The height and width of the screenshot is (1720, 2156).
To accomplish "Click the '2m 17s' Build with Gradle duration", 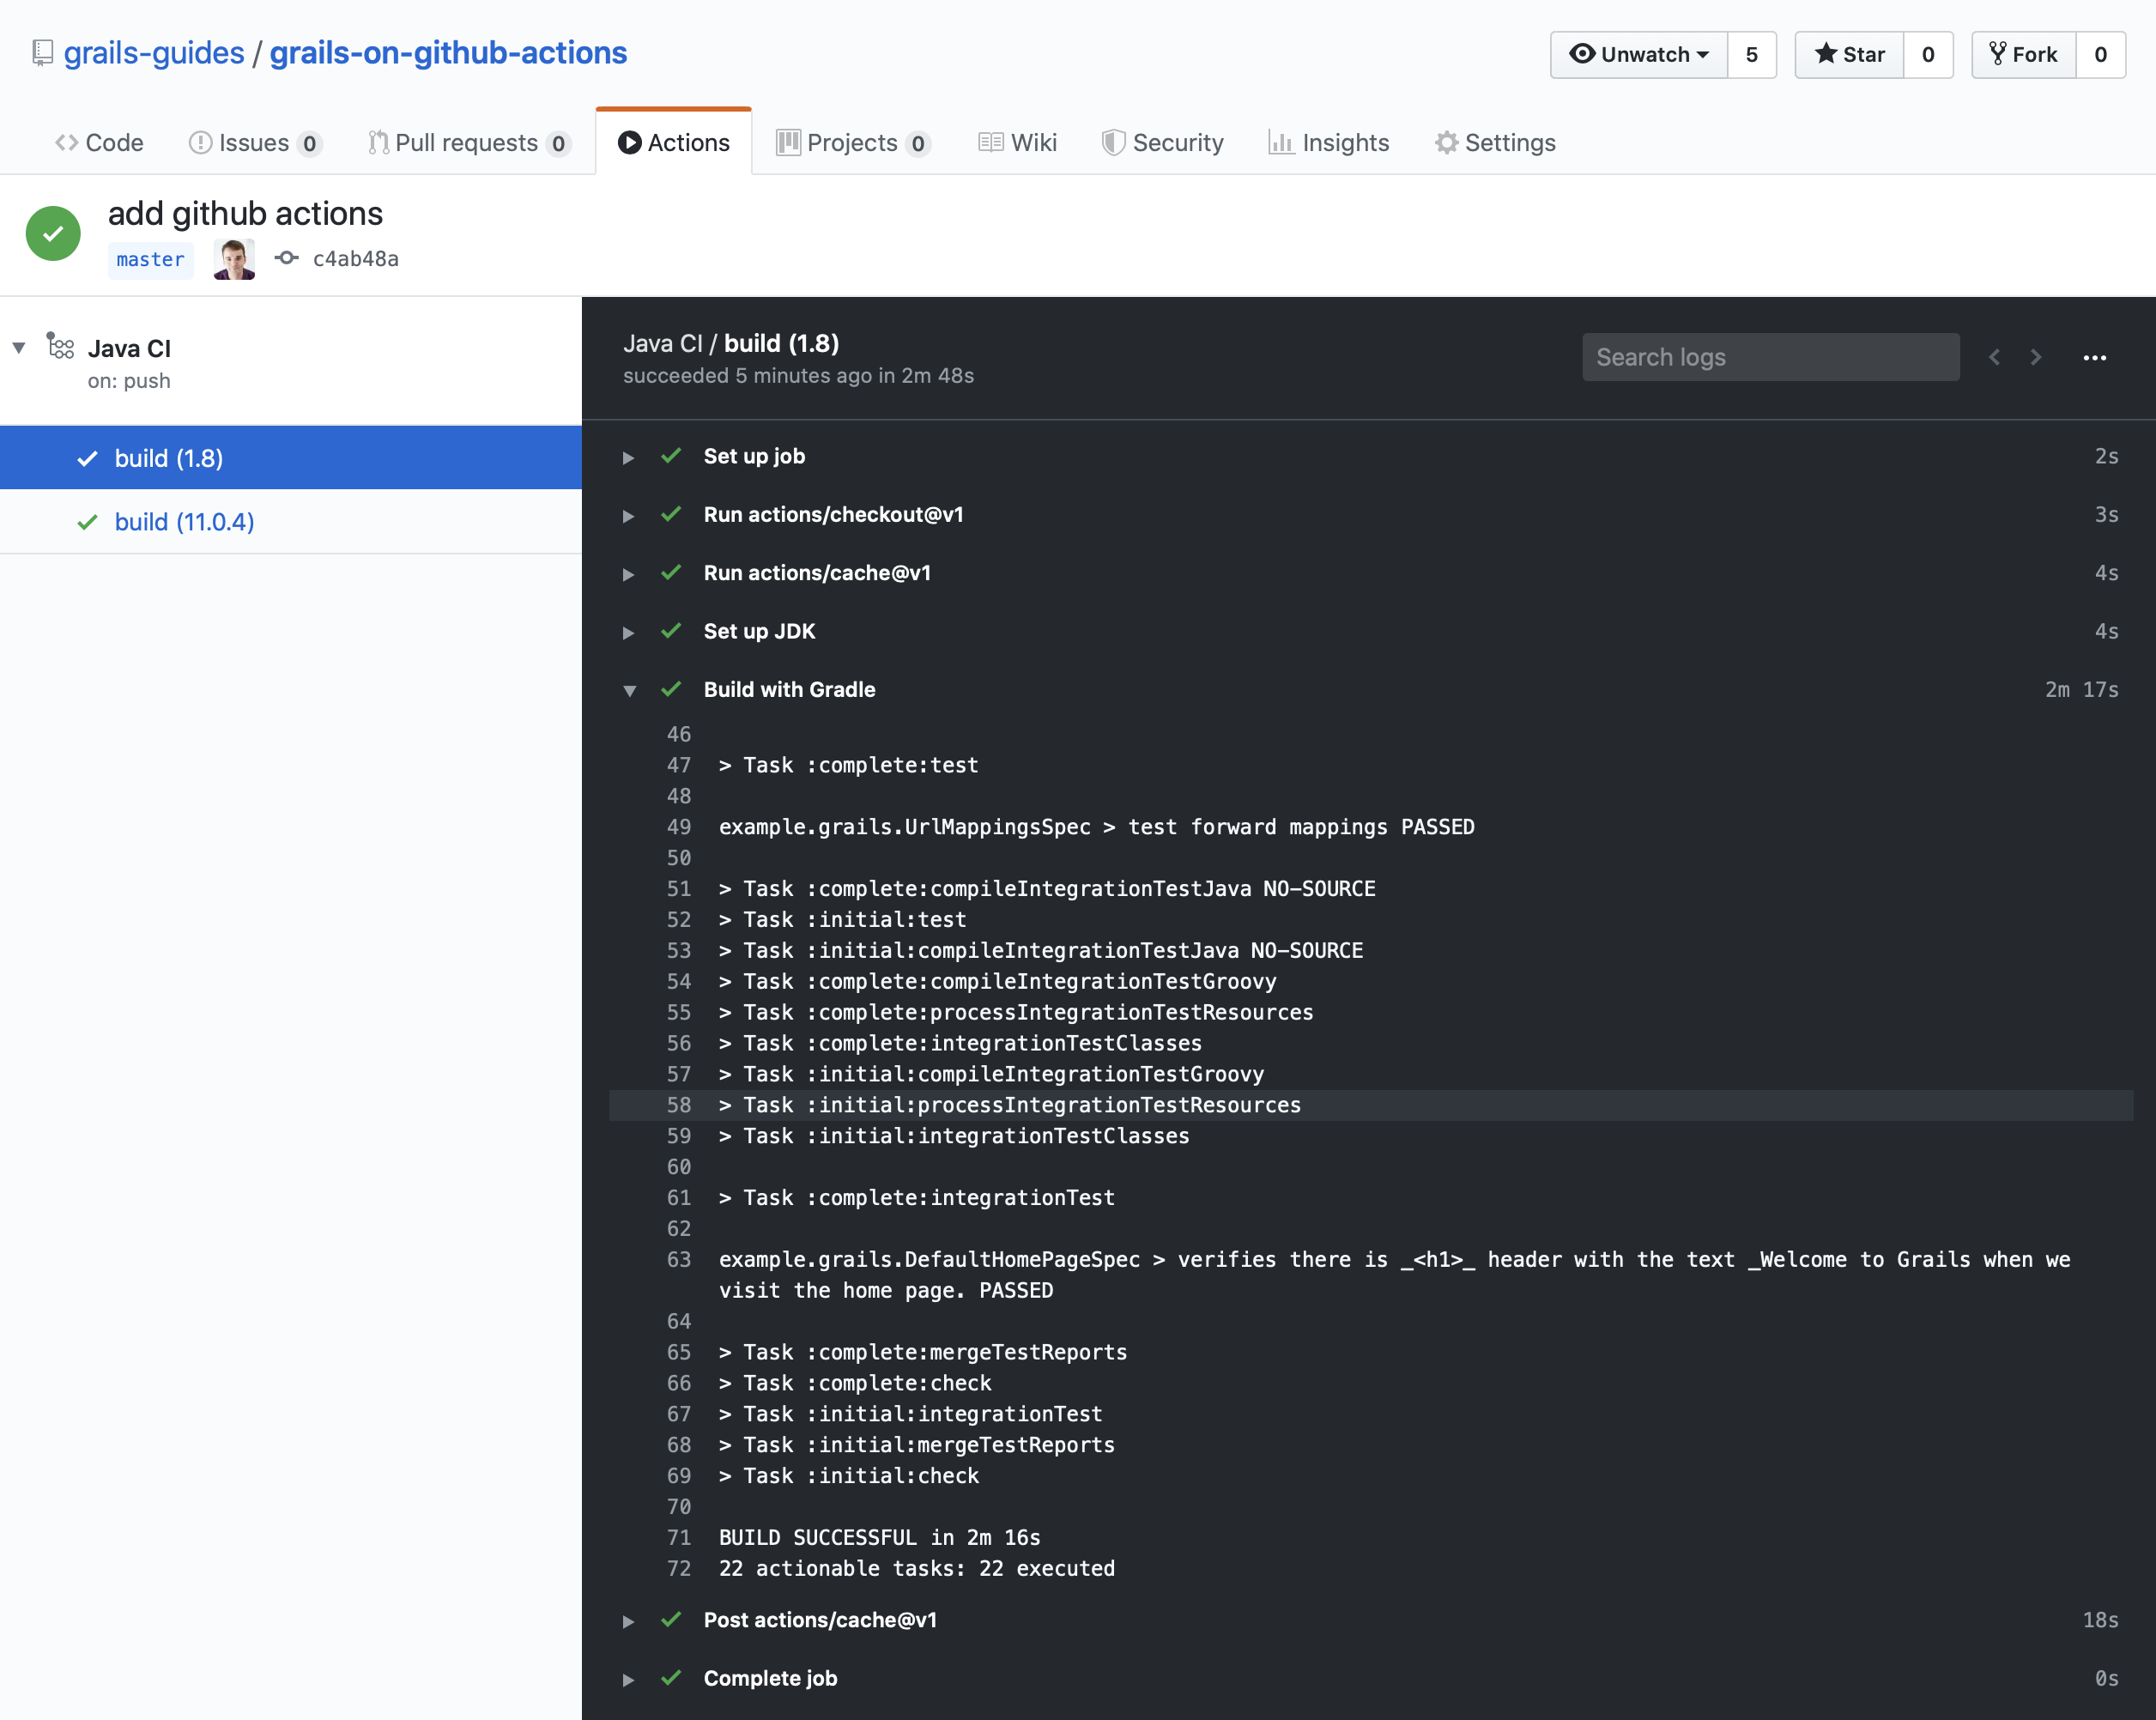I will [2082, 689].
